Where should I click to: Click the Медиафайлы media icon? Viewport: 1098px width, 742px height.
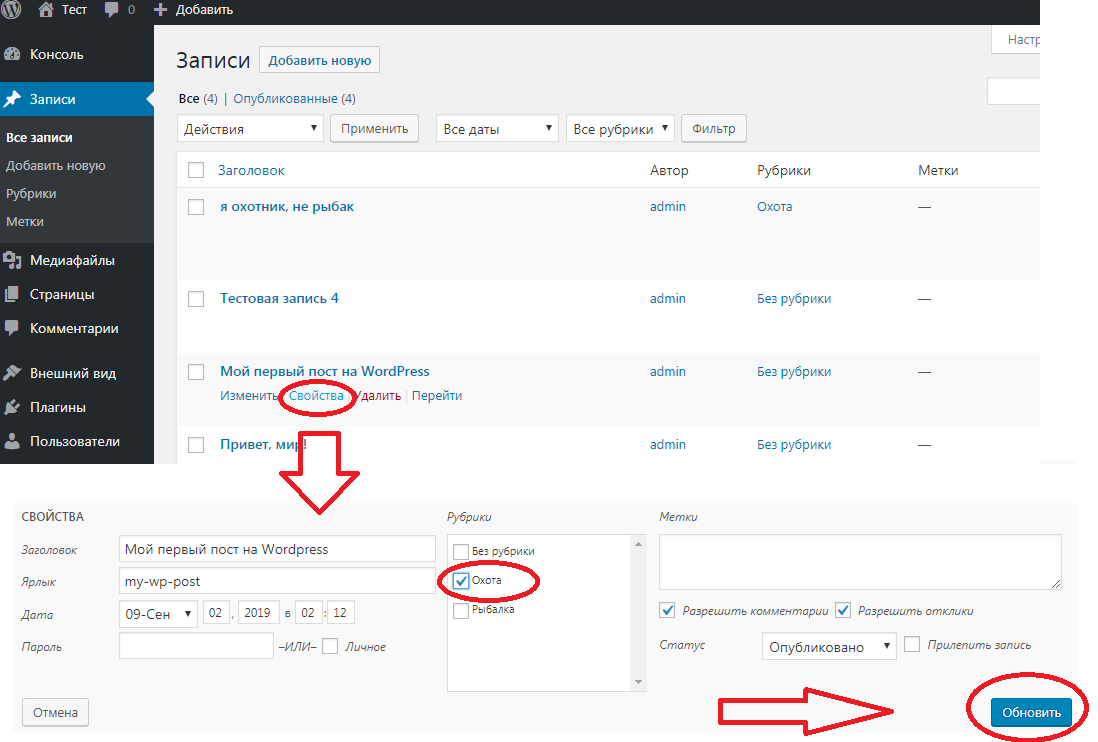click(13, 261)
